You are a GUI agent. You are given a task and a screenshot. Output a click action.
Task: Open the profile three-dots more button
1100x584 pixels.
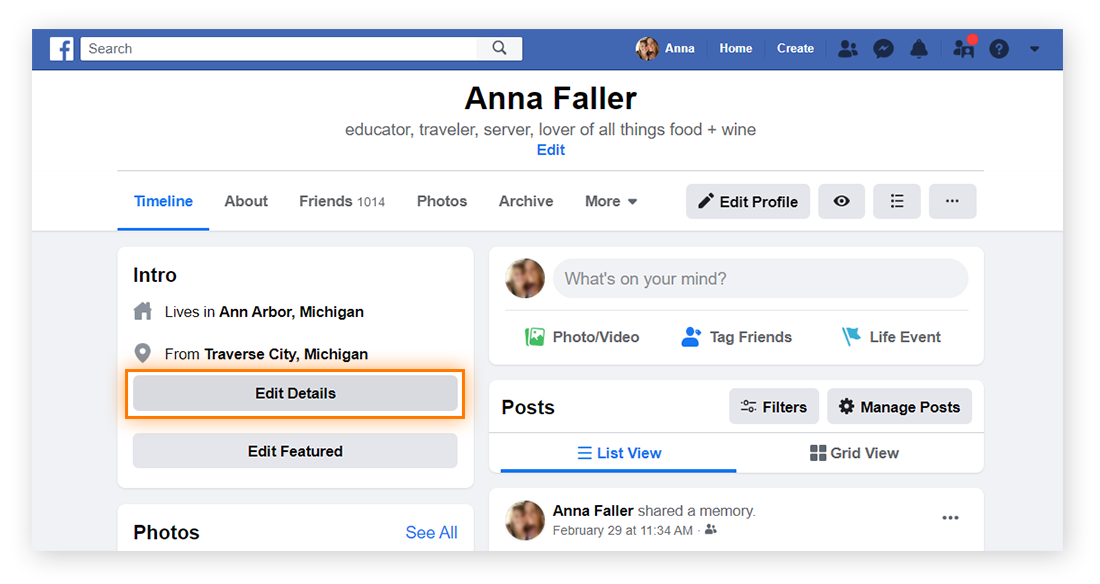(x=952, y=201)
